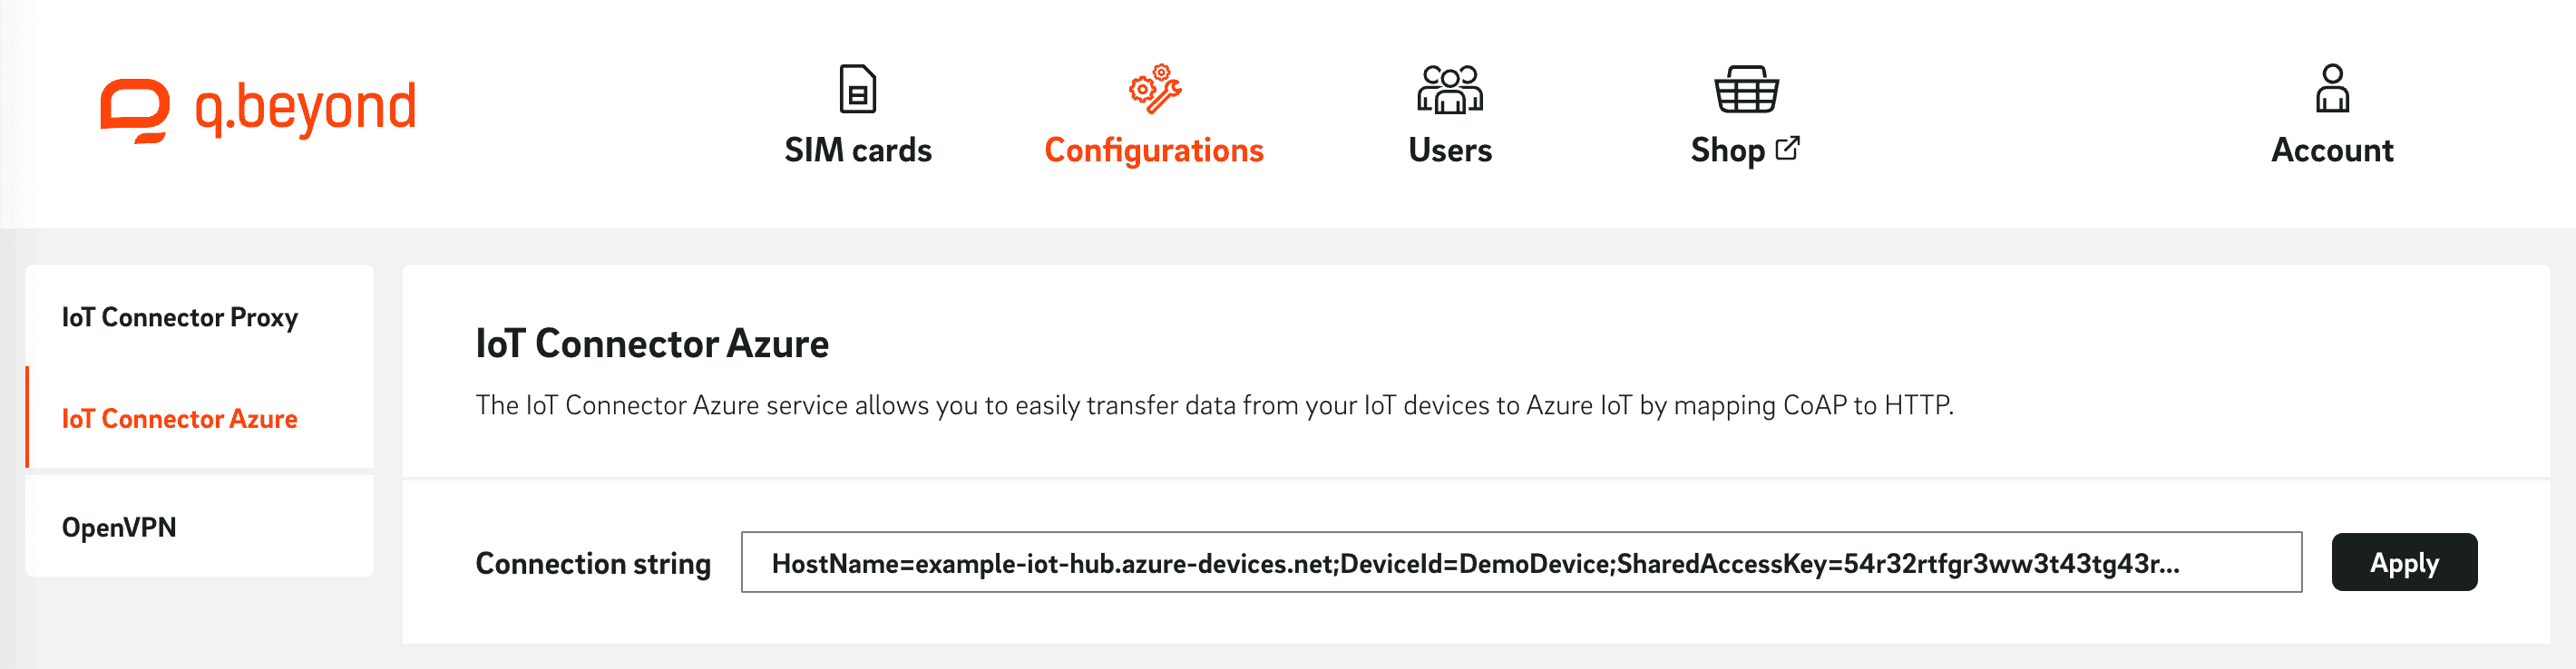Click the q.beyond speech bubble logo icon

tap(135, 109)
